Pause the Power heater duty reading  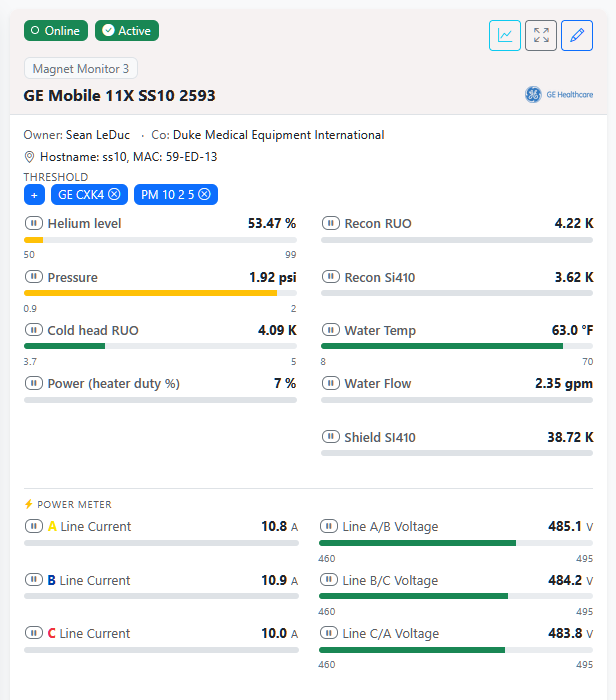tap(34, 383)
